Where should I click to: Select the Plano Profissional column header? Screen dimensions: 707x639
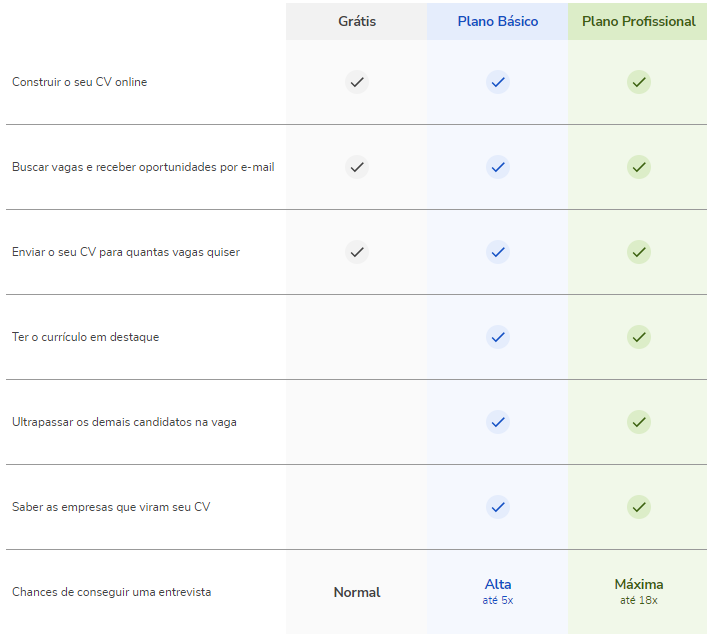coord(638,21)
